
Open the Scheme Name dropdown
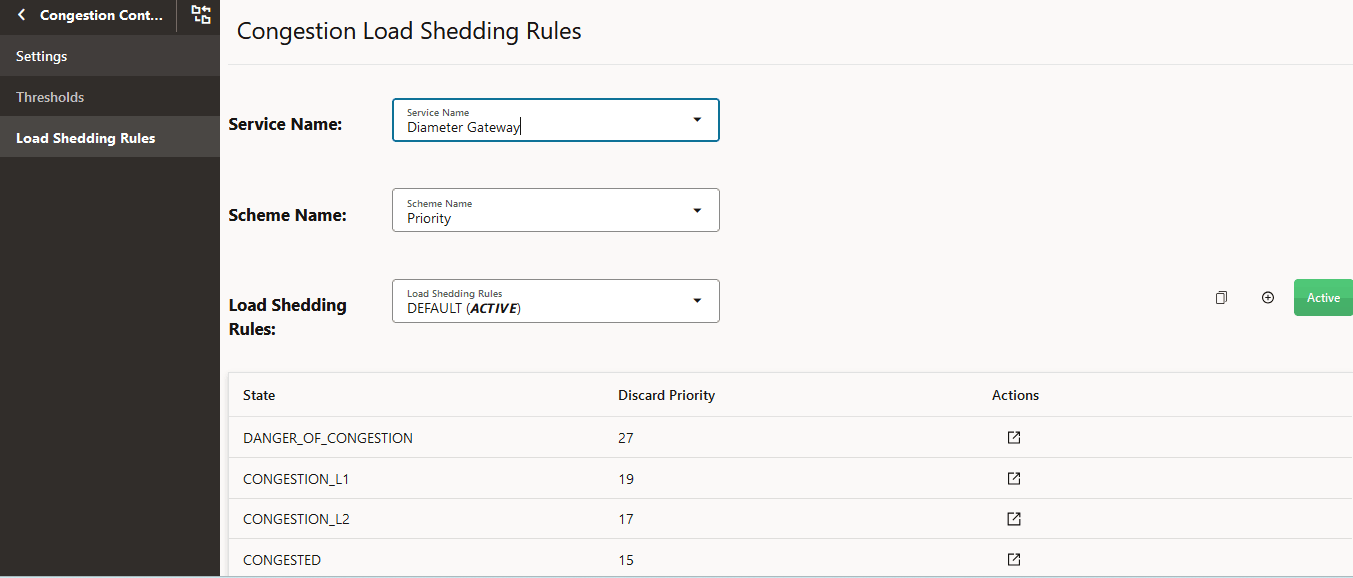[696, 210]
